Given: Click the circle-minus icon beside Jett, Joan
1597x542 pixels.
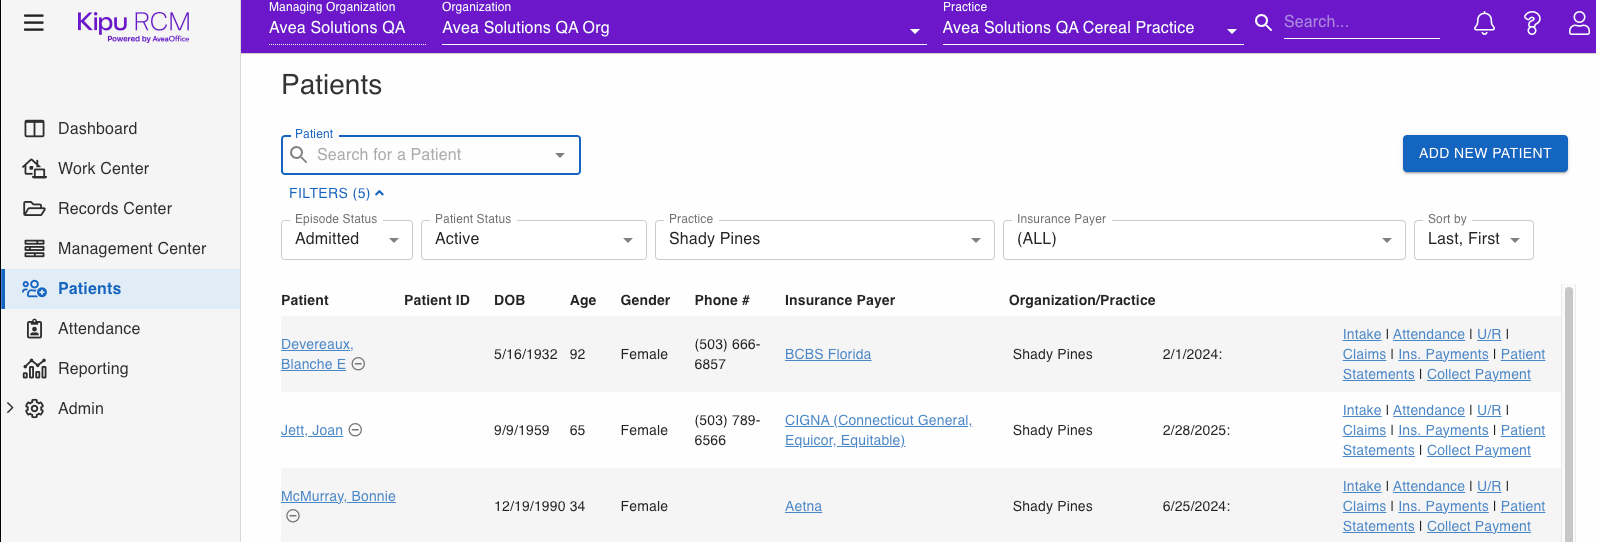Looking at the screenshot, I should pos(355,430).
